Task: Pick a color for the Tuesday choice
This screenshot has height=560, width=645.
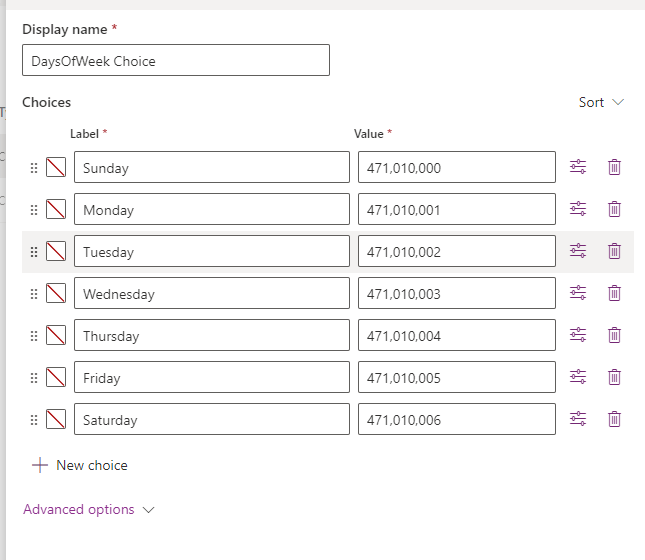Action: tap(56, 251)
